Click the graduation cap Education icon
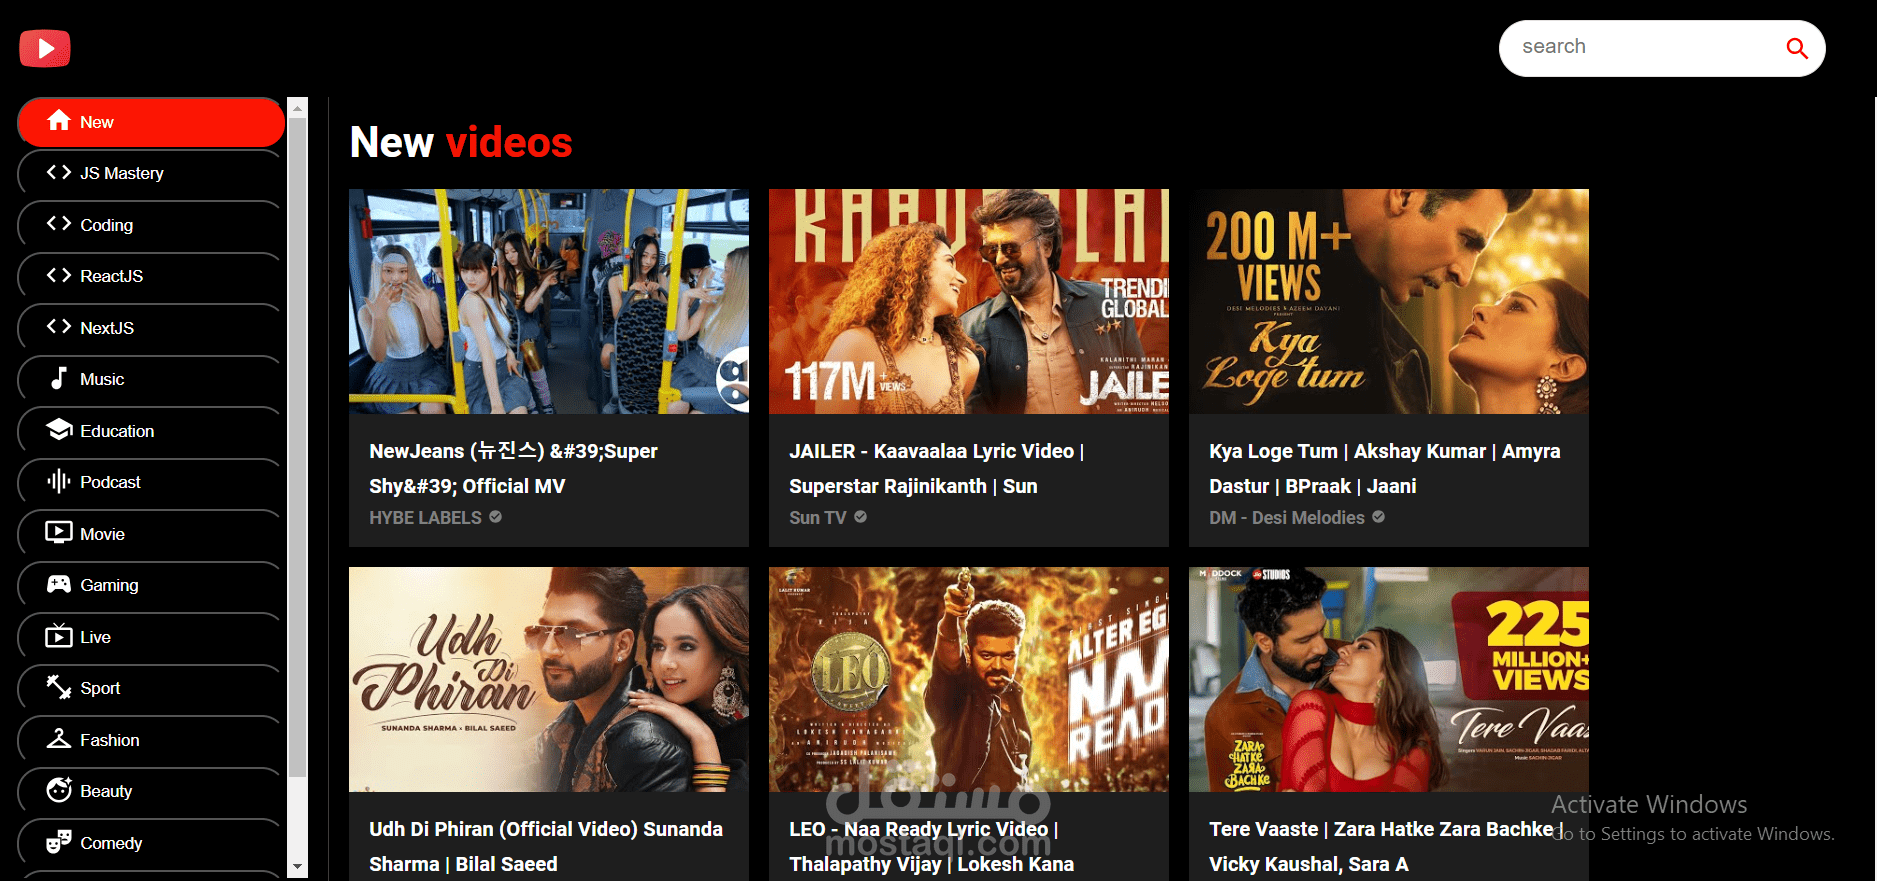This screenshot has width=1877, height=881. (59, 429)
